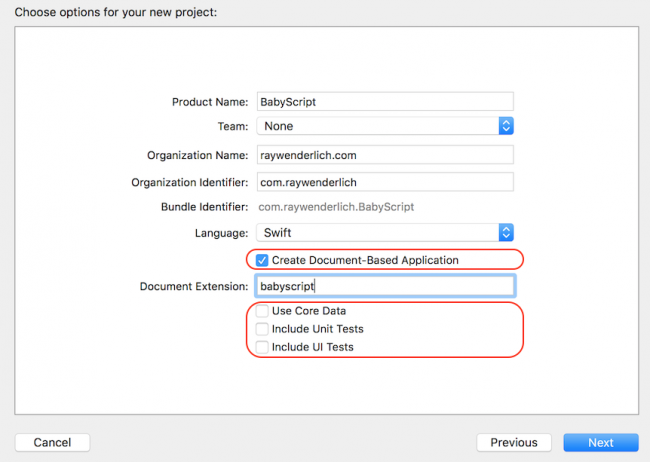Image resolution: width=650 pixels, height=462 pixels.
Task: Click the Document Extension field
Action: pos(385,286)
